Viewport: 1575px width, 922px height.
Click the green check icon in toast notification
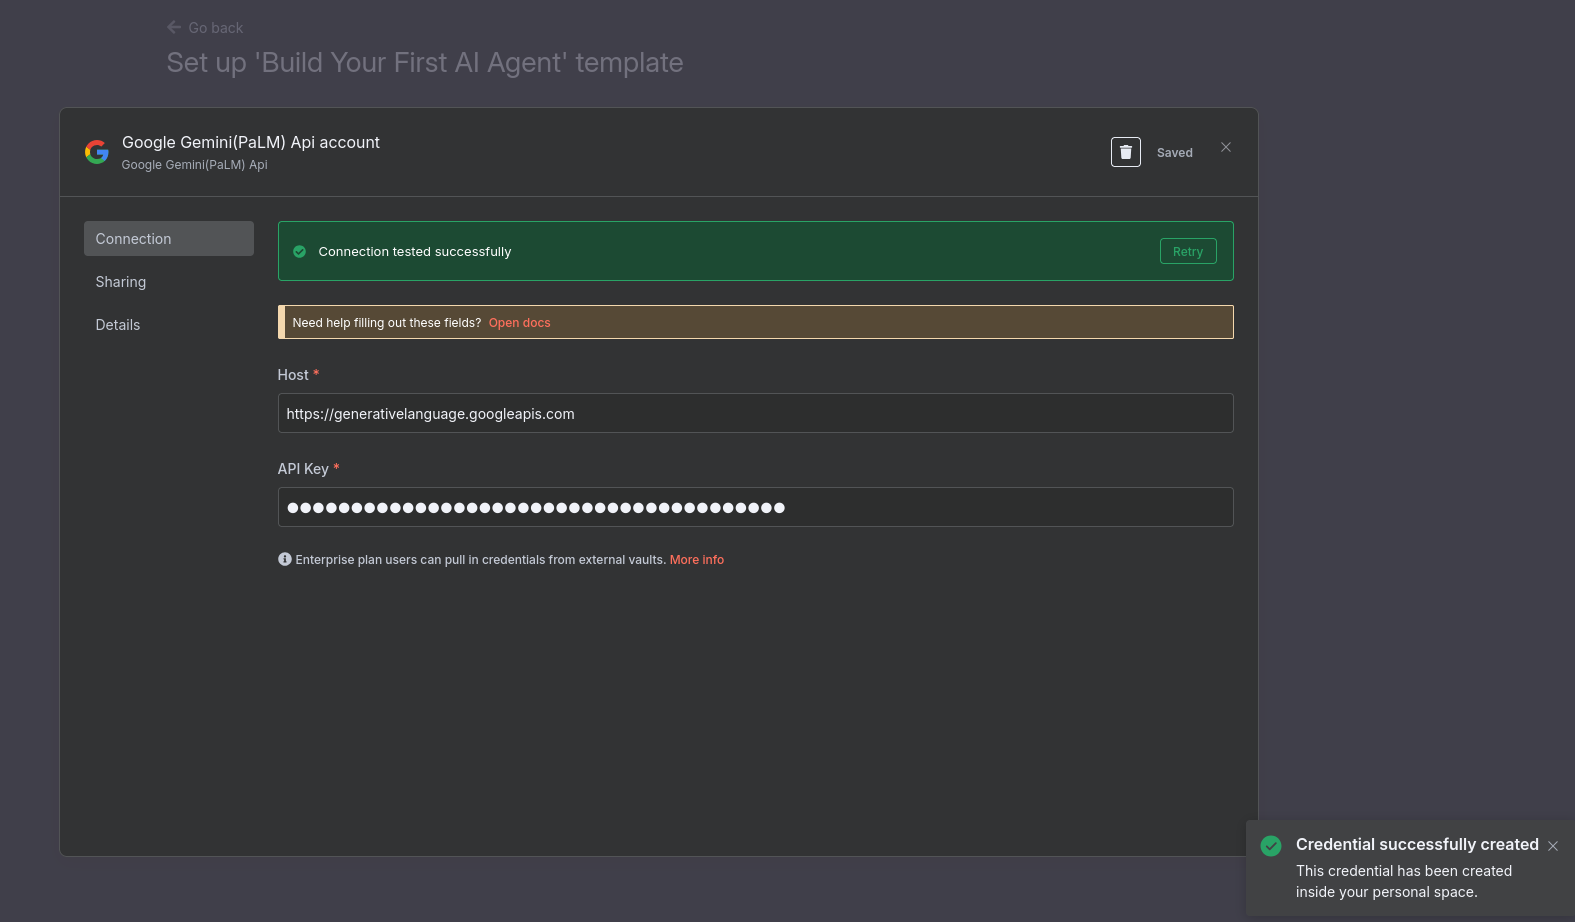click(1271, 846)
